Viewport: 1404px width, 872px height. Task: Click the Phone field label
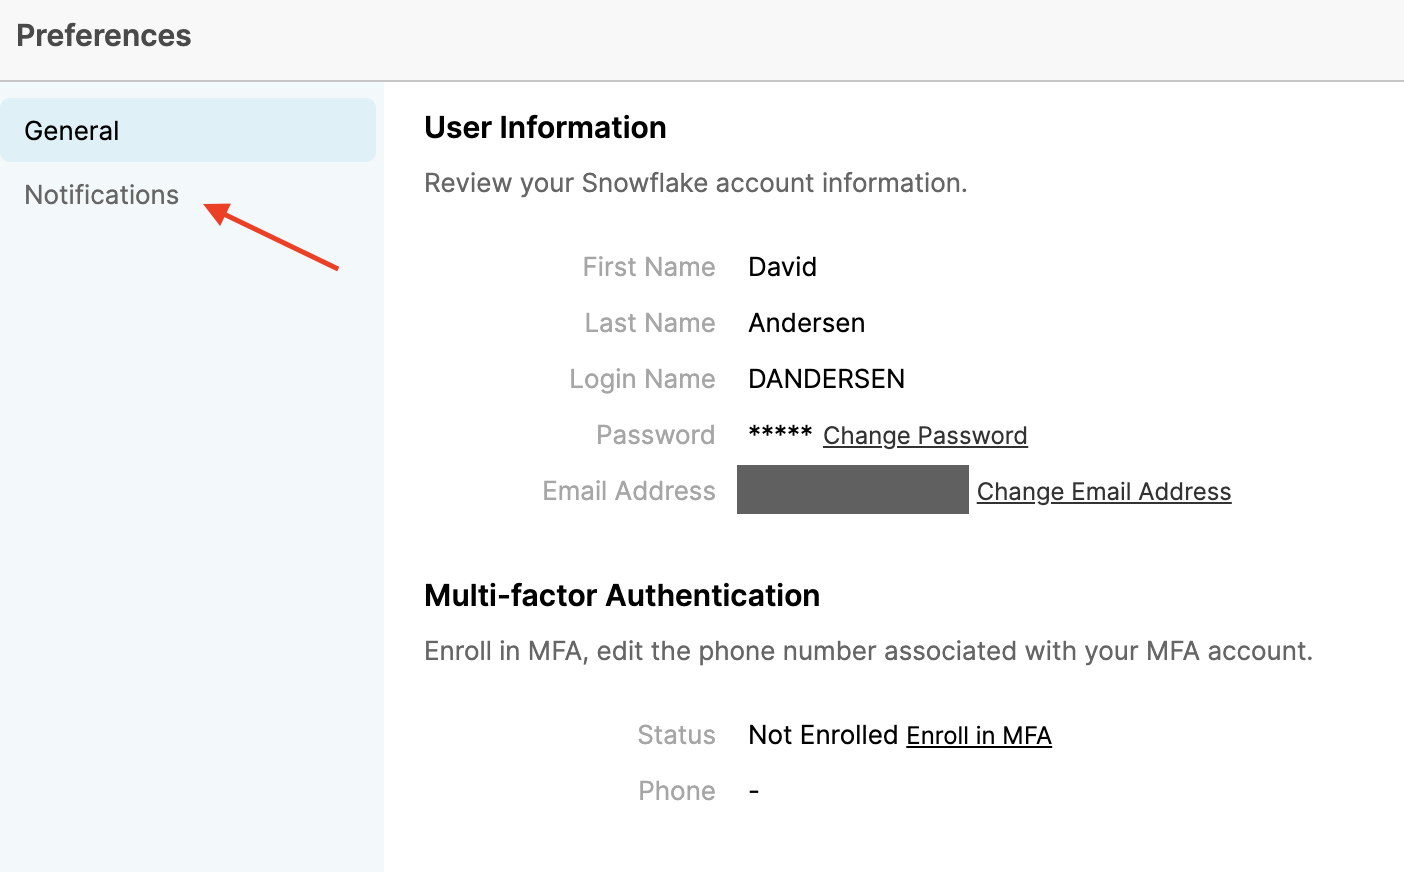point(677,791)
